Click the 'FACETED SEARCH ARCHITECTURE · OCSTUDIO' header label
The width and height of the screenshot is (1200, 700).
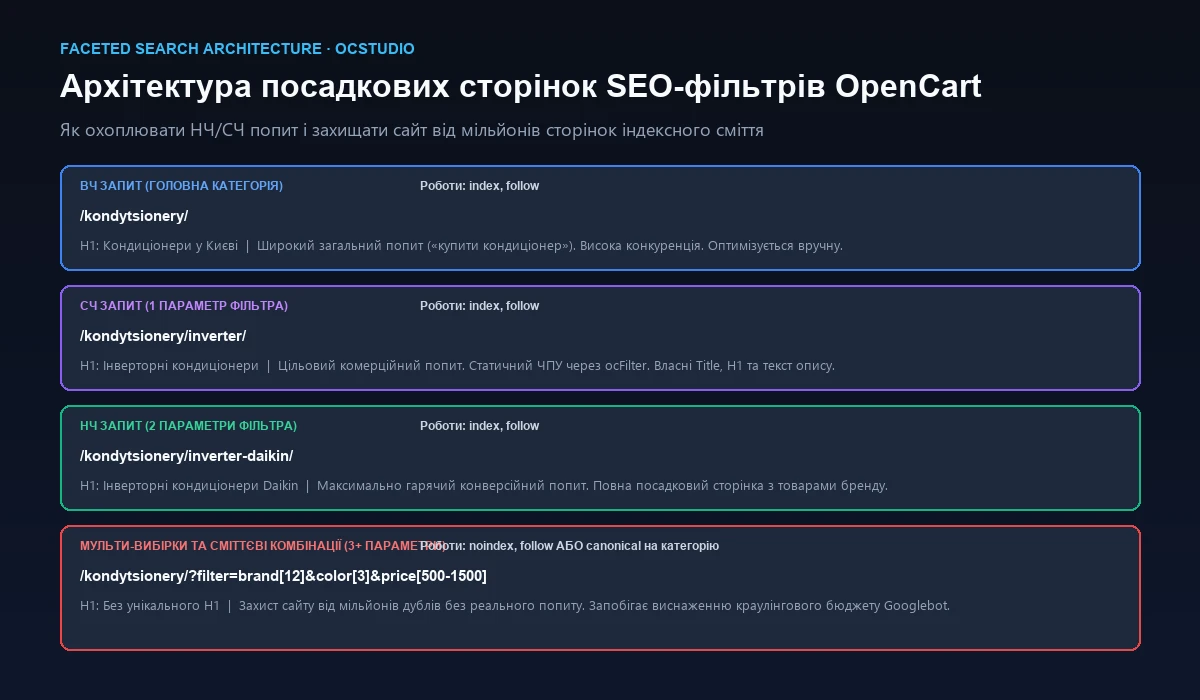[x=237, y=49]
